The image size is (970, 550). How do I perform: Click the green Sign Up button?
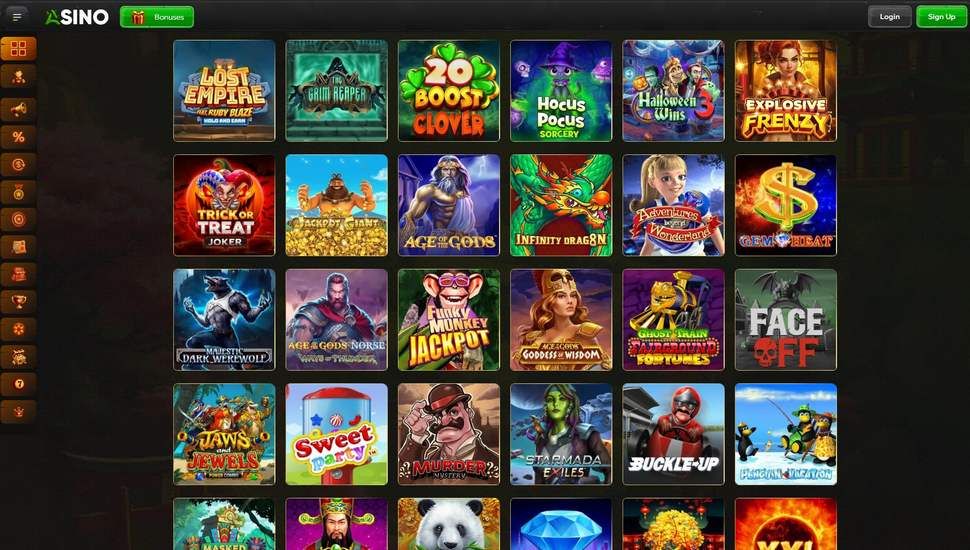[x=941, y=17]
